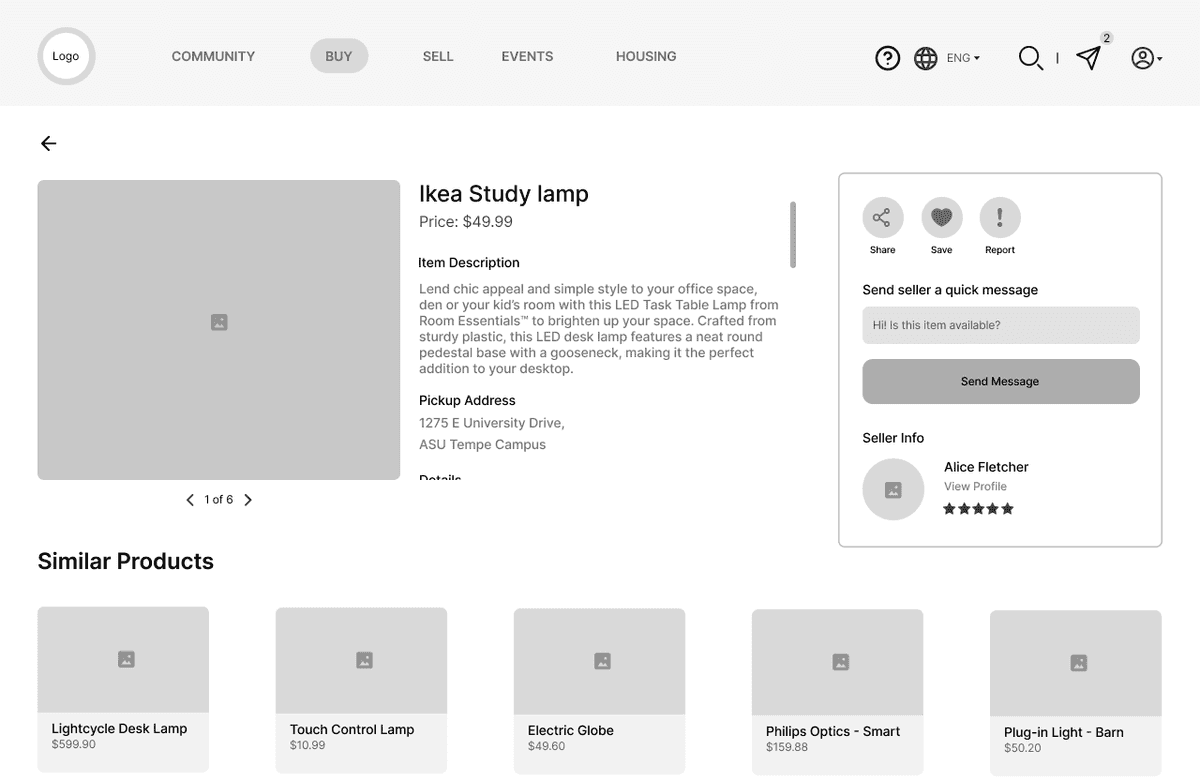Click the Share icon button
The width and height of the screenshot is (1200, 780).
coord(882,217)
